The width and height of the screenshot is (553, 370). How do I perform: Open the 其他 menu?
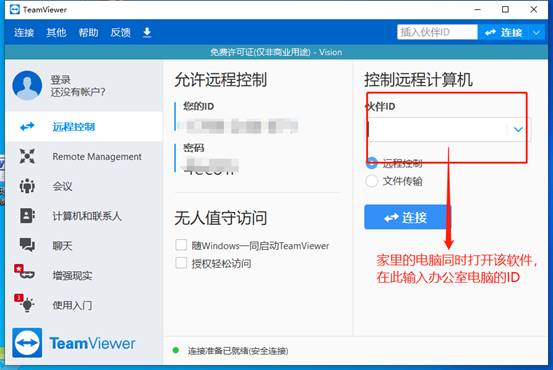[x=56, y=32]
